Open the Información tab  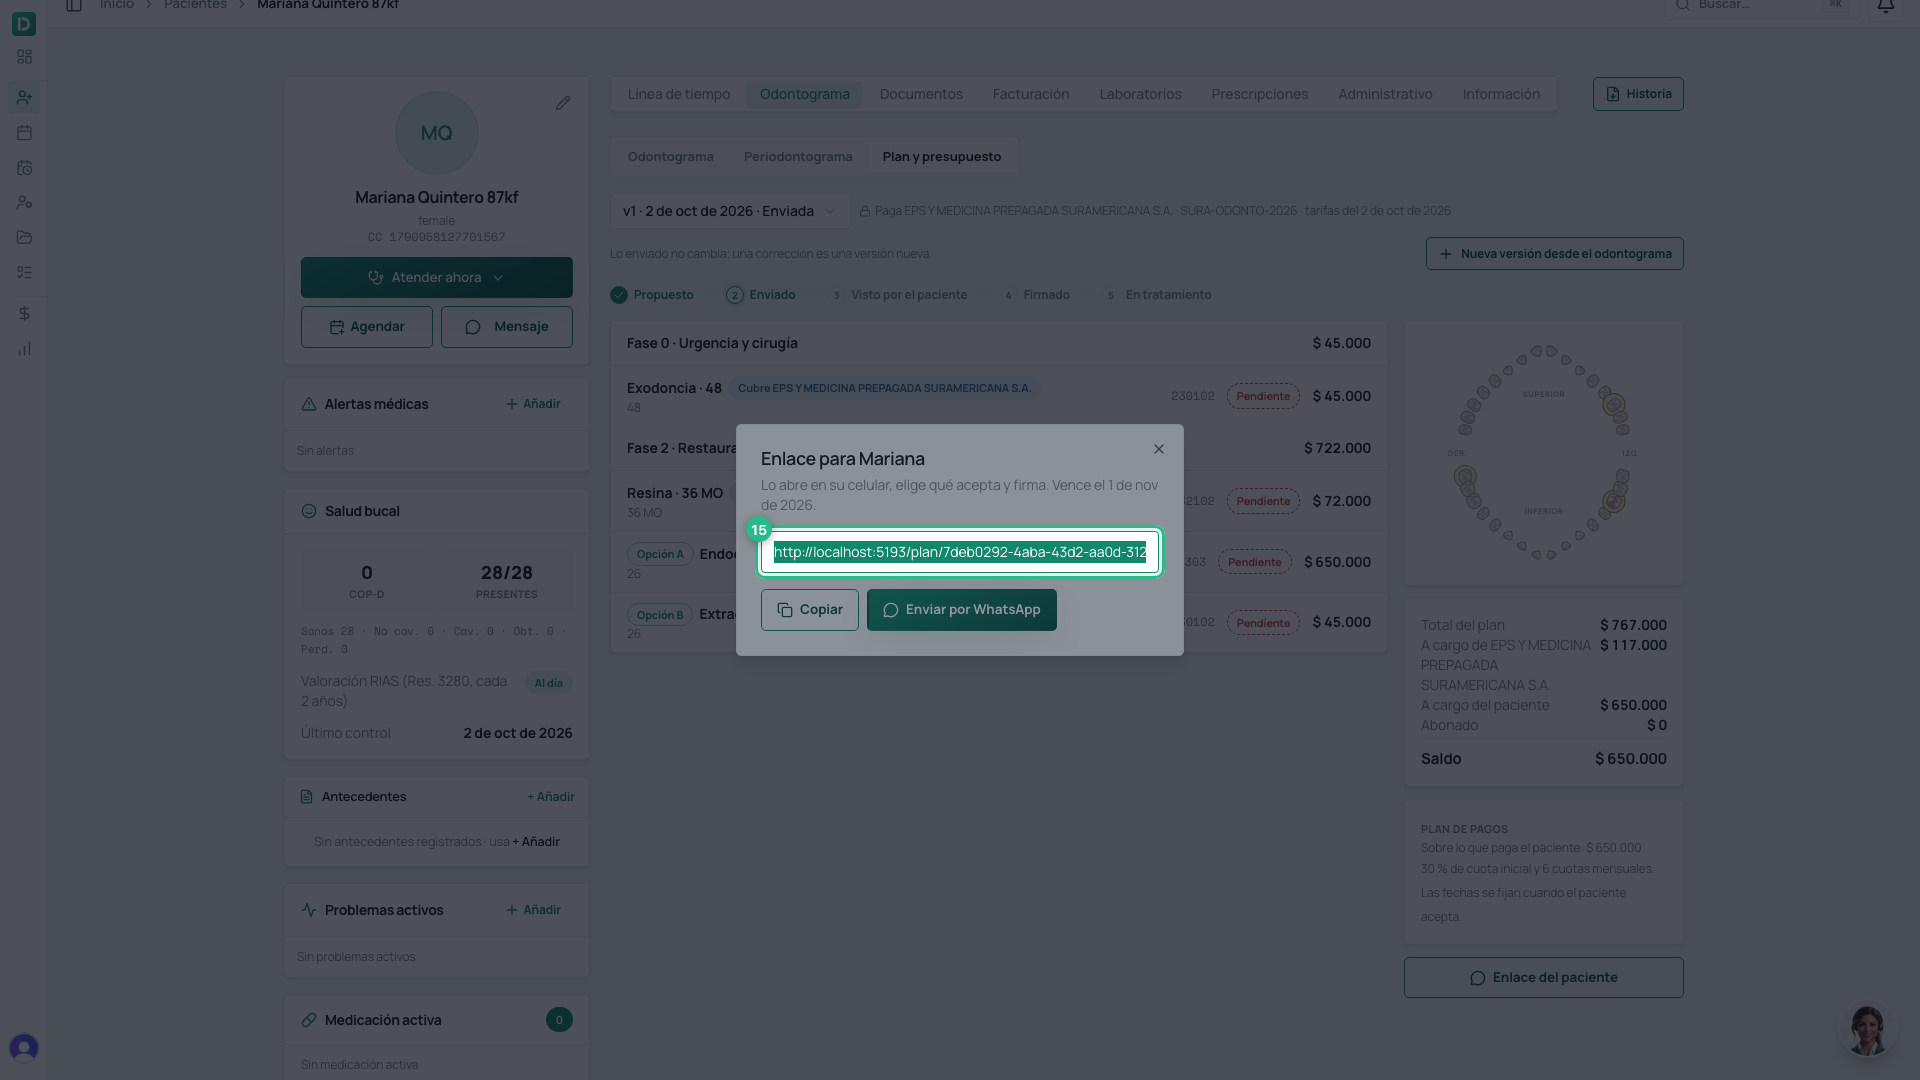coord(1501,94)
